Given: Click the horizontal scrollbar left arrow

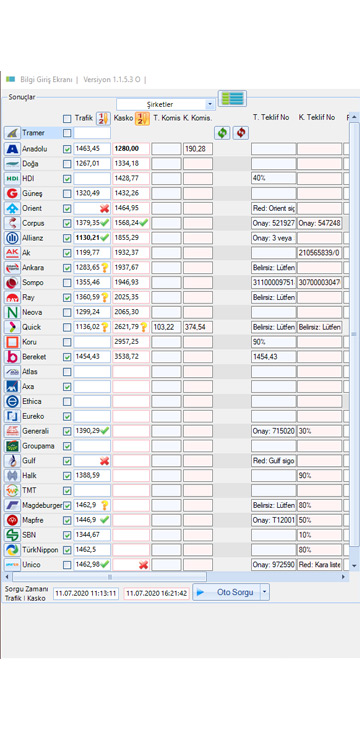Looking at the screenshot, I should click(6, 577).
